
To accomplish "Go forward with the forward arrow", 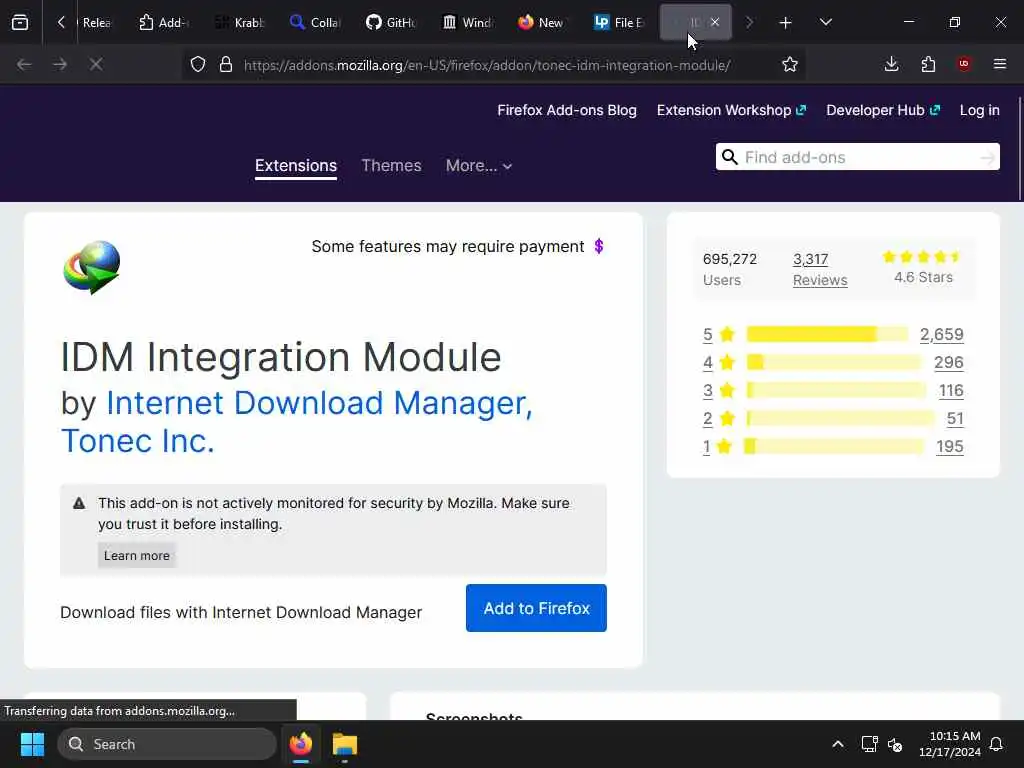I will click(x=60, y=64).
